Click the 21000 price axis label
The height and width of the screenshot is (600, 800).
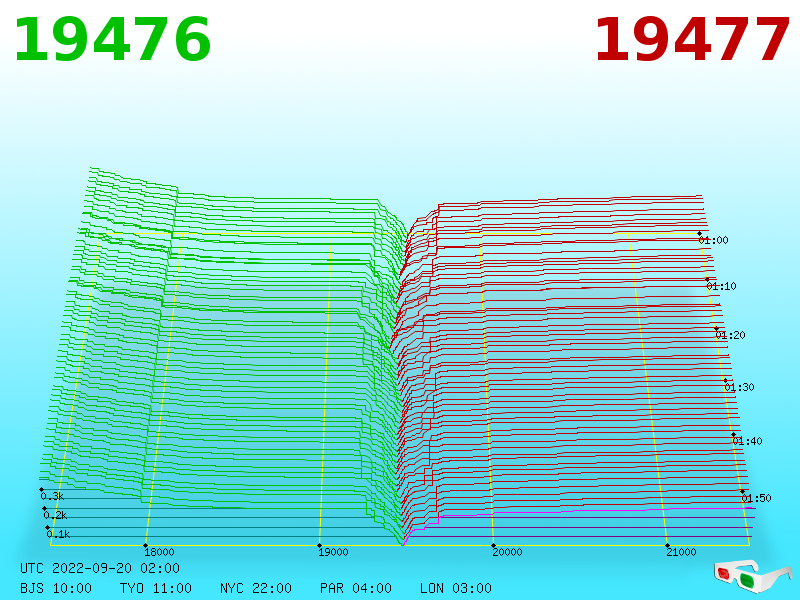click(681, 552)
